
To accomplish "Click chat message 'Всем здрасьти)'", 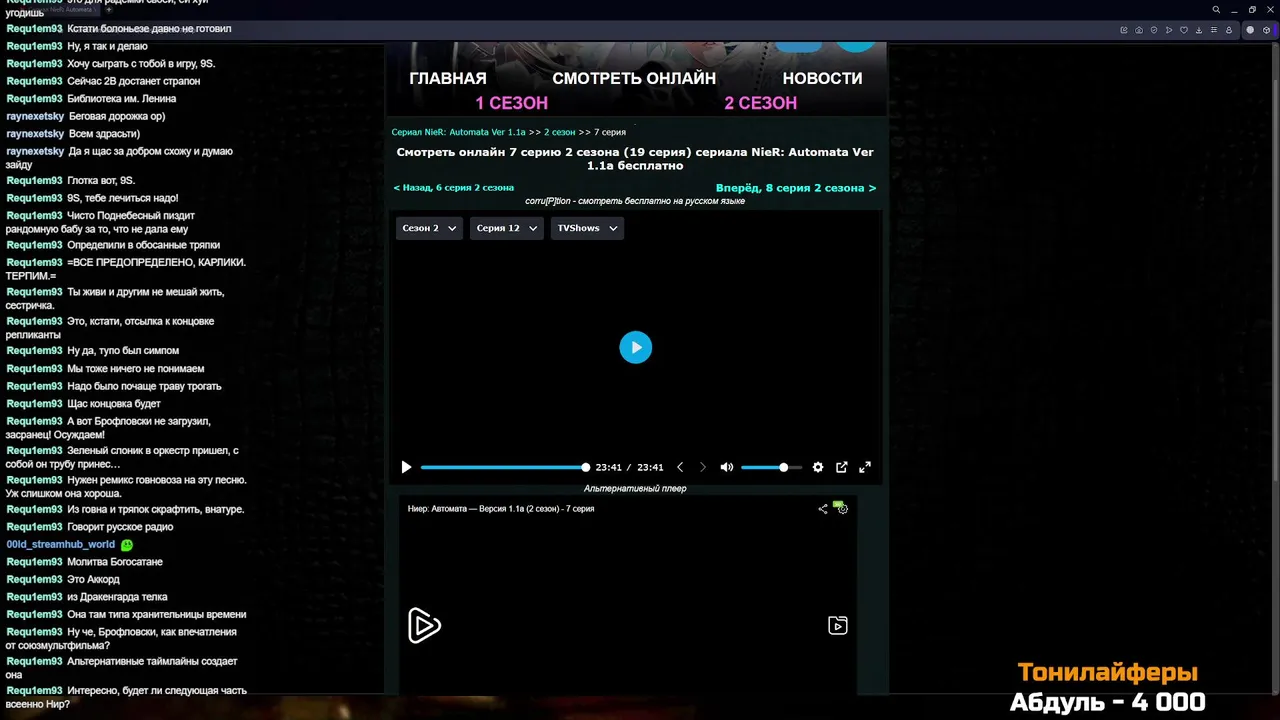I will coord(104,134).
